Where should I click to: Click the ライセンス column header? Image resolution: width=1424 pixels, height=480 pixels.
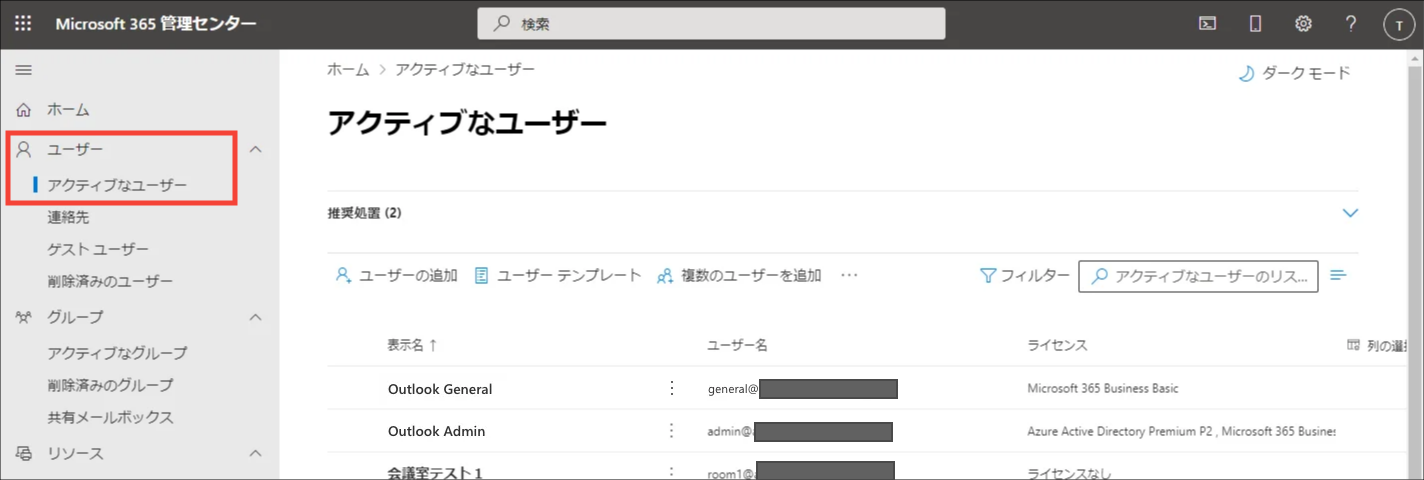point(1057,345)
